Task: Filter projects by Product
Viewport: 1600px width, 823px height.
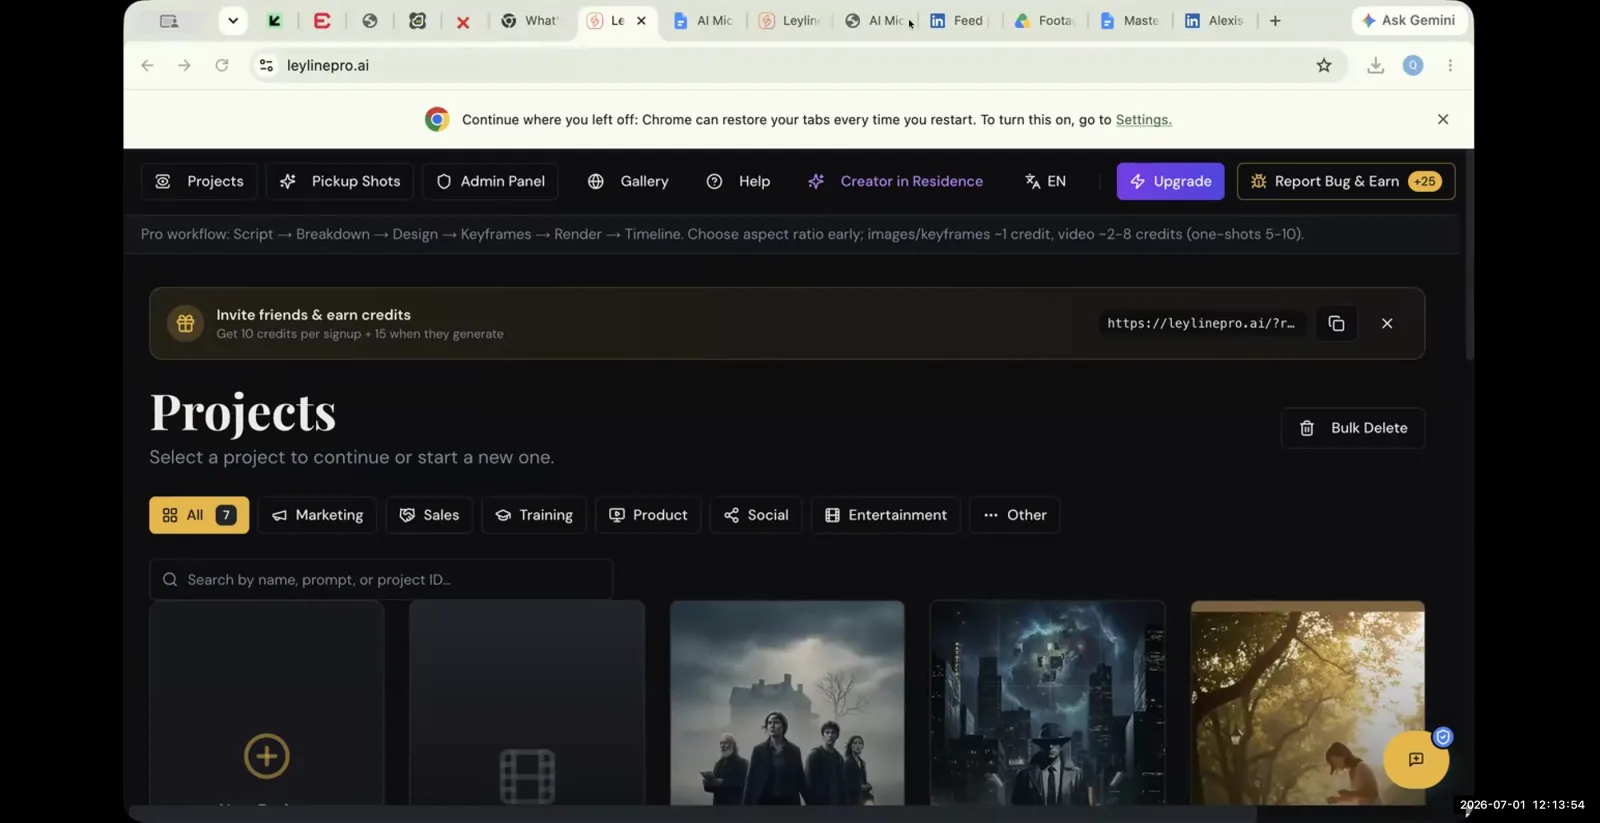Action: point(648,515)
